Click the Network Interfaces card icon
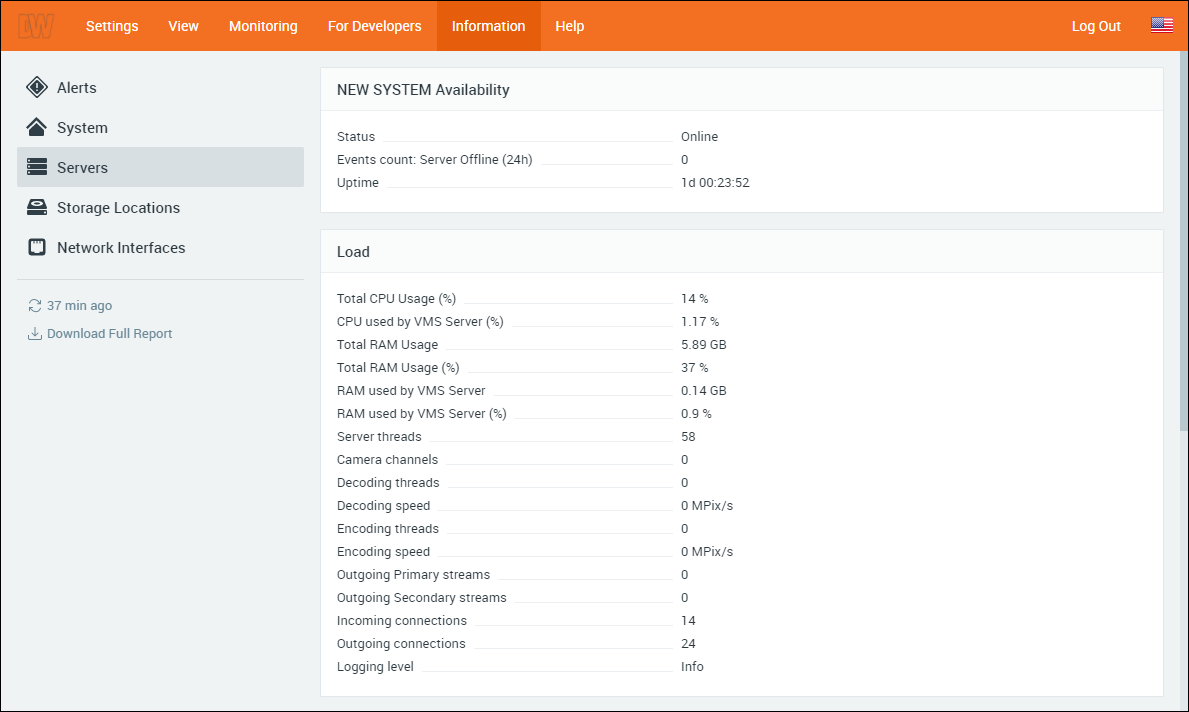 click(x=37, y=248)
